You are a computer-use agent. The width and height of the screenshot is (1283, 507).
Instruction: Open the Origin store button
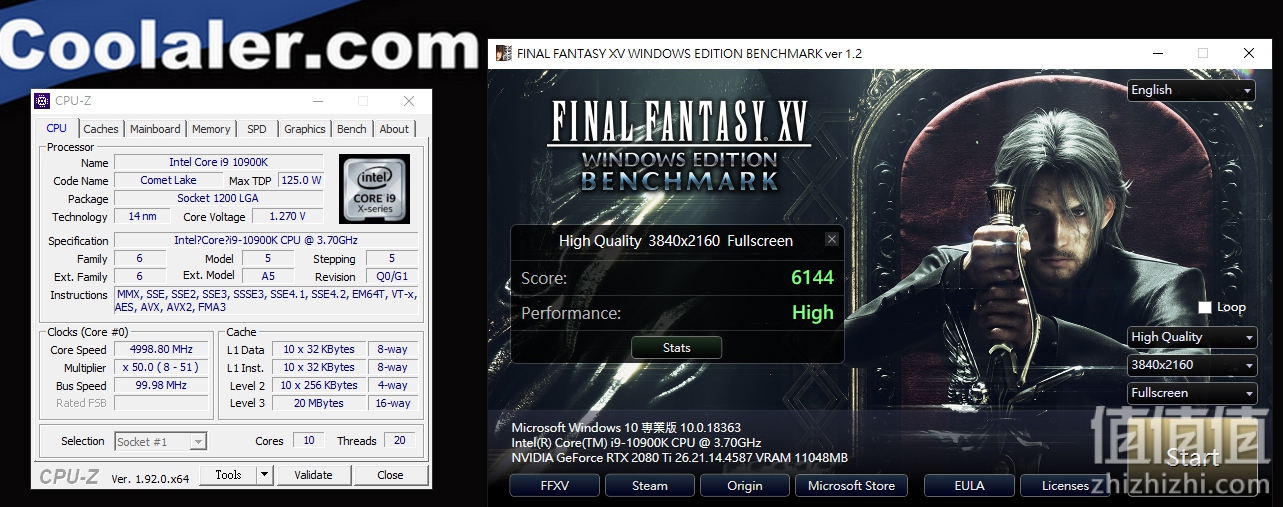tap(745, 486)
